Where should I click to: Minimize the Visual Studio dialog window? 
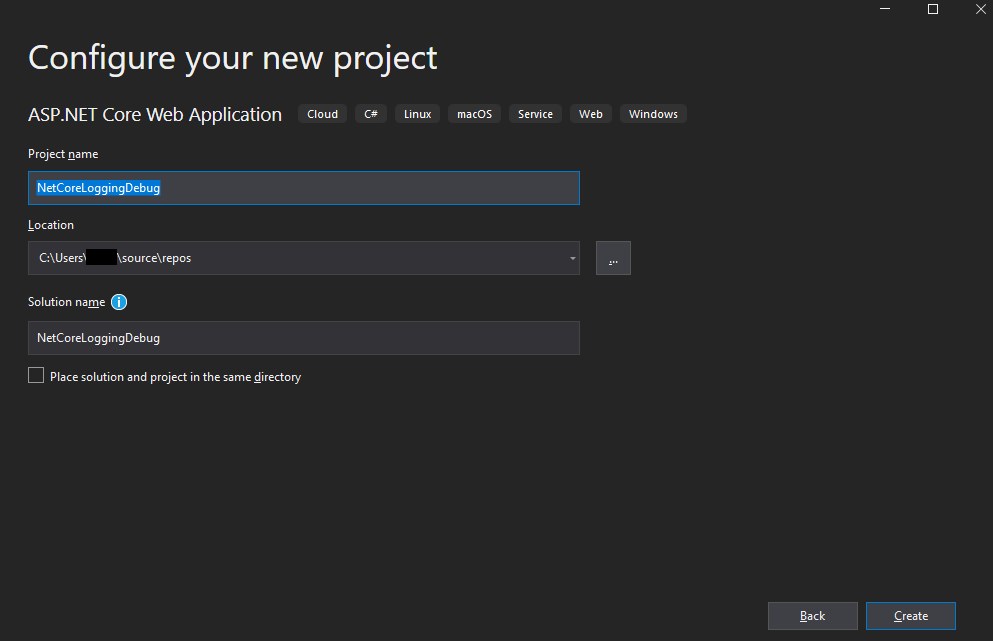[x=884, y=9]
